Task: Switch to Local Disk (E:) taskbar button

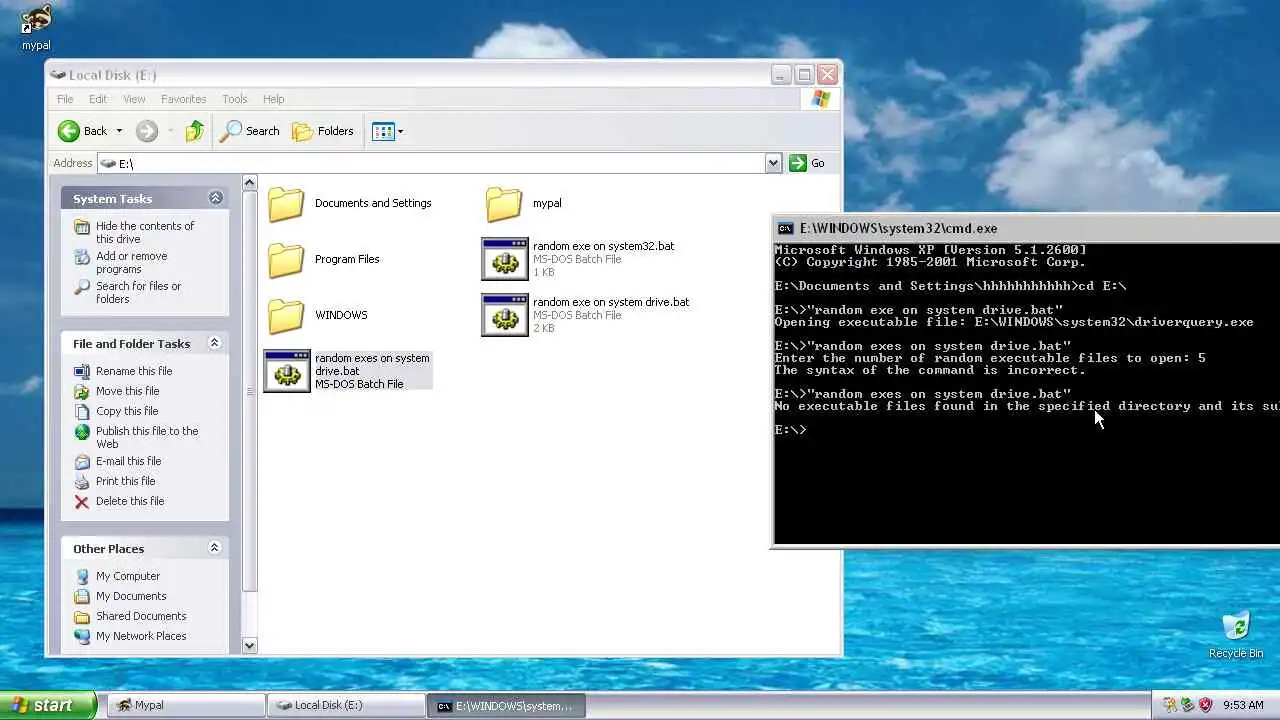Action: pyautogui.click(x=346, y=705)
